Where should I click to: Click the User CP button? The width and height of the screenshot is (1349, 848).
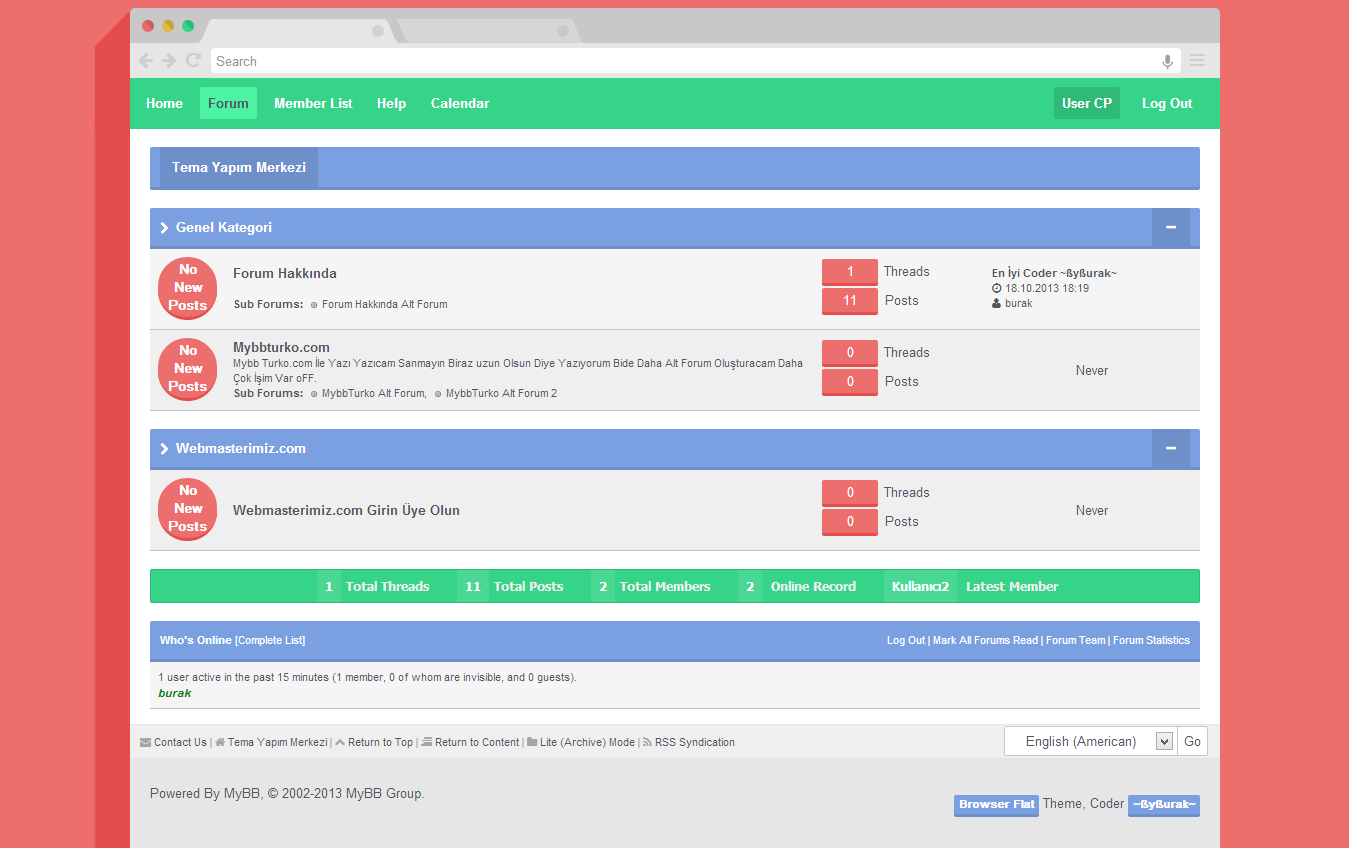click(1086, 103)
